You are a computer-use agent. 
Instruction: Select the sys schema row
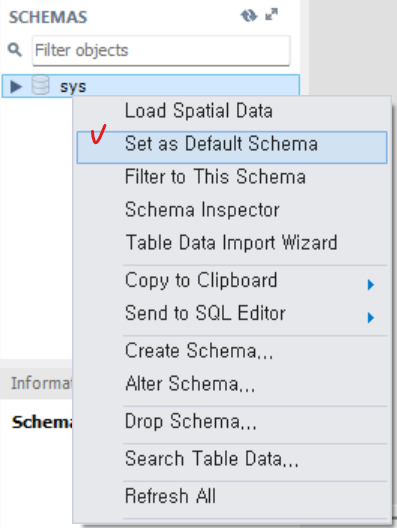151,86
